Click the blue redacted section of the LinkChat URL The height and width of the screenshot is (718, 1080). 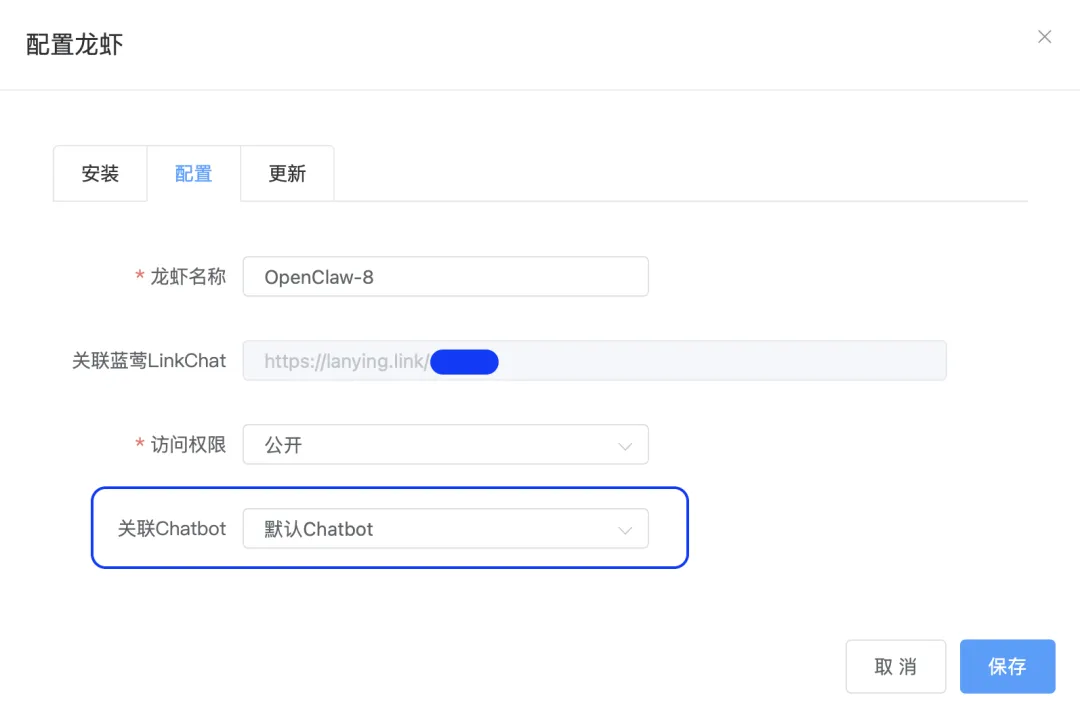464,361
